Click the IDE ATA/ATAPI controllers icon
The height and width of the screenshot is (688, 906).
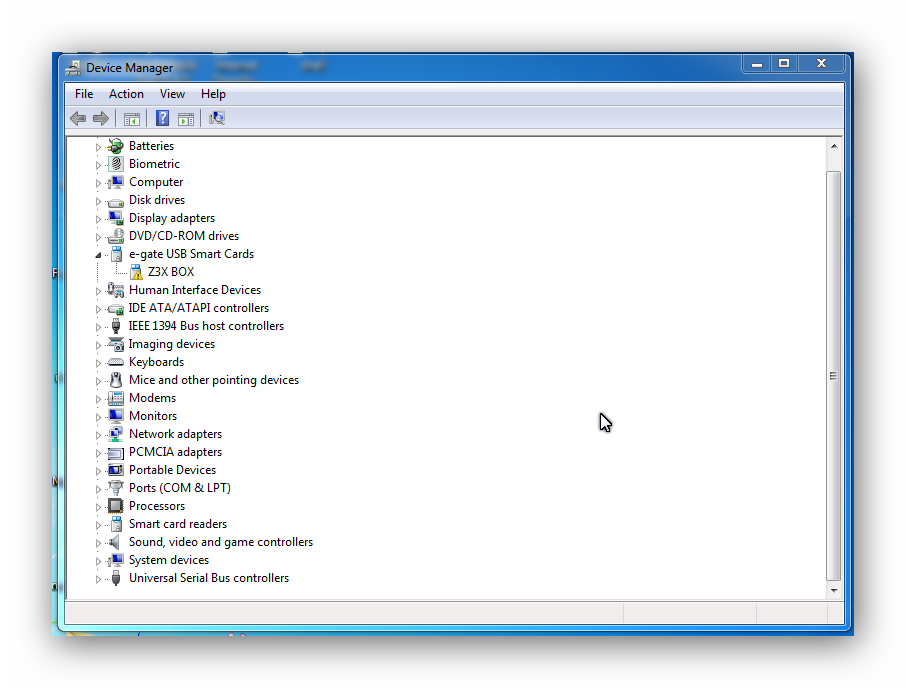coord(116,309)
